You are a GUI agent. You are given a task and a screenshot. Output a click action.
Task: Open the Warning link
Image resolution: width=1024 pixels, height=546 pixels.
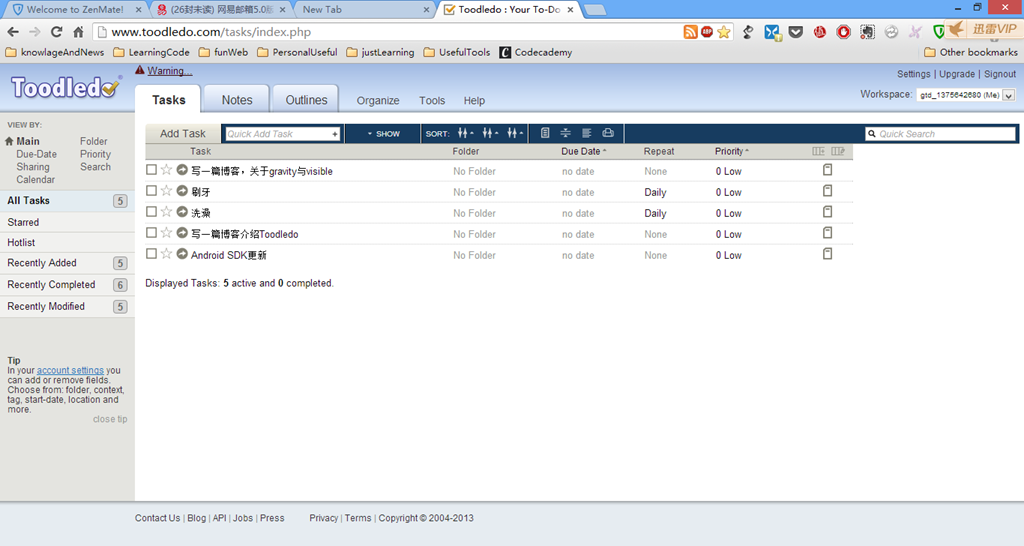click(x=169, y=71)
